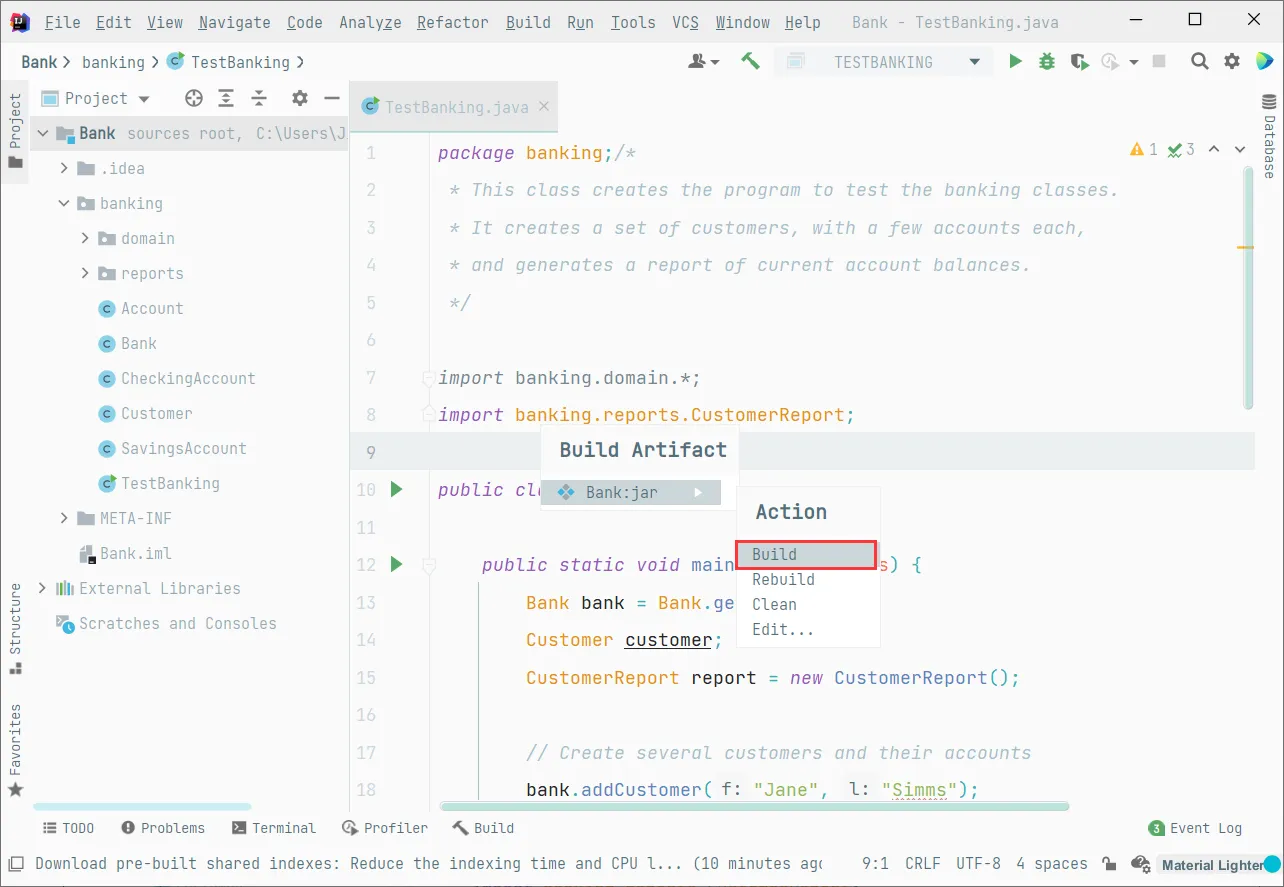Screen dimensions: 1284x887
Task: Click the UTF-8 encoding in status bar
Action: tap(978, 863)
